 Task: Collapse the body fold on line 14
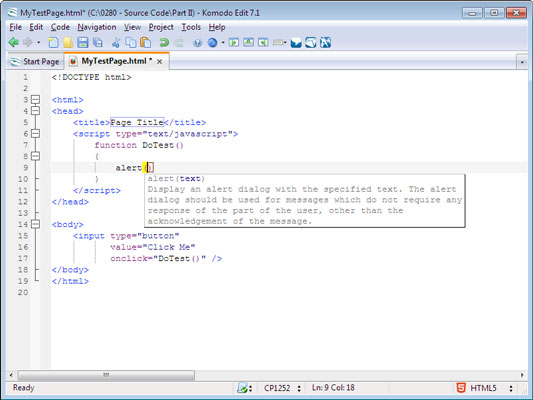(x=35, y=224)
